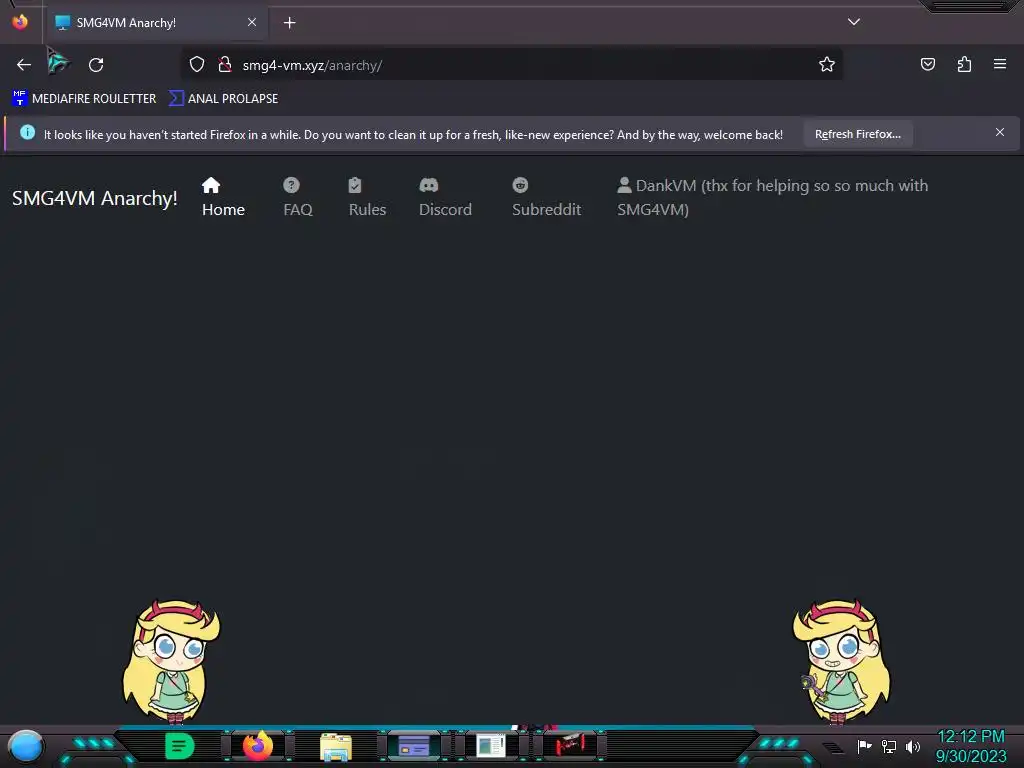Go to Home nav item
This screenshot has width=1024, height=768.
pyautogui.click(x=223, y=197)
